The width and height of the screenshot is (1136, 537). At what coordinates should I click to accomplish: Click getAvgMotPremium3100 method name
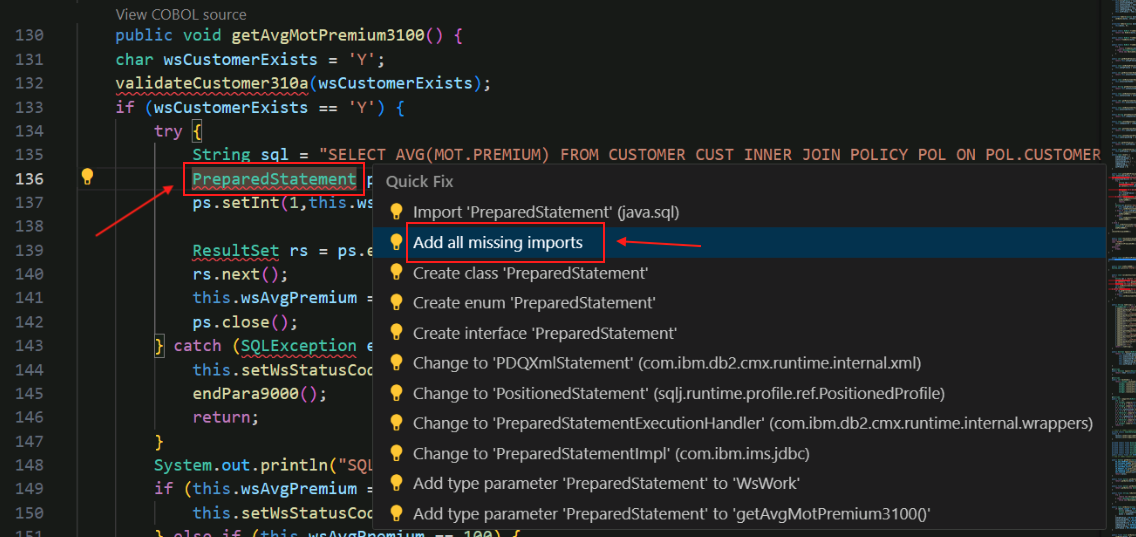[x=328, y=36]
